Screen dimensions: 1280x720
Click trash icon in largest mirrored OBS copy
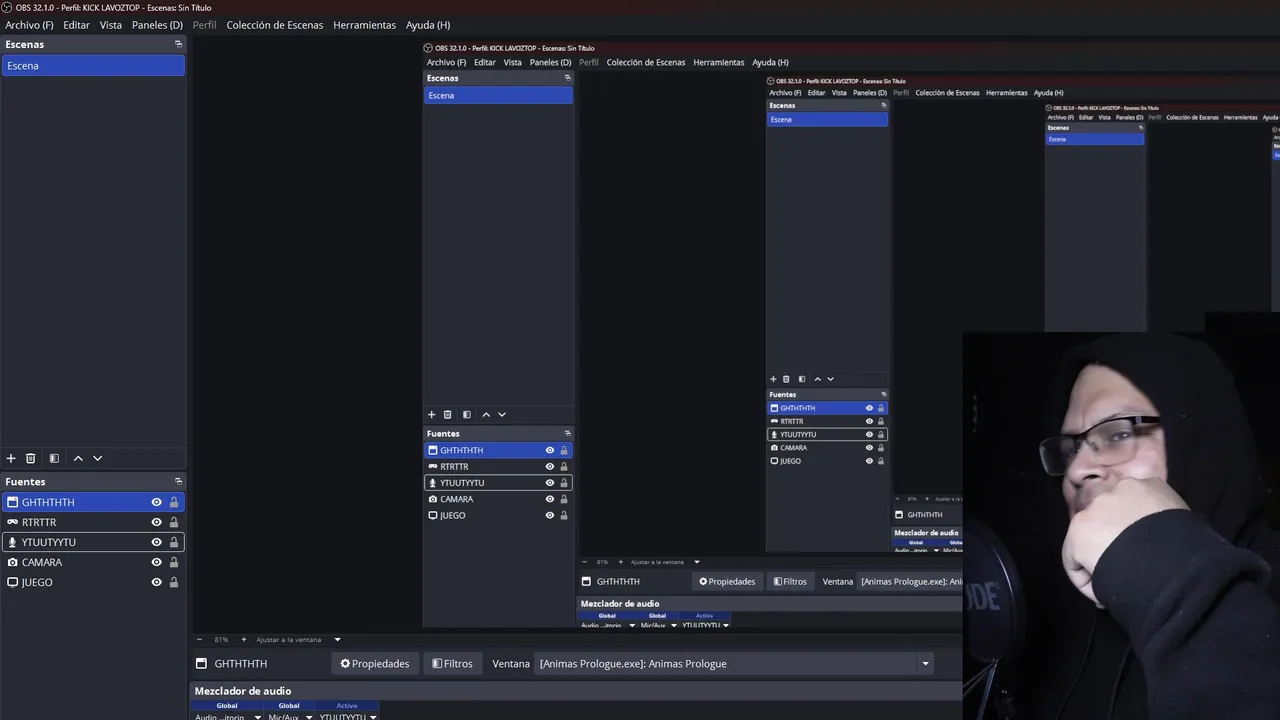click(447, 414)
